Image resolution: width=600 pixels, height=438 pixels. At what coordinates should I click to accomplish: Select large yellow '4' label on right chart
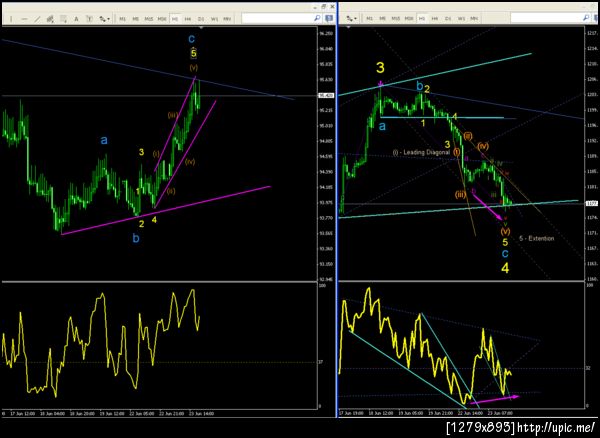(505, 269)
